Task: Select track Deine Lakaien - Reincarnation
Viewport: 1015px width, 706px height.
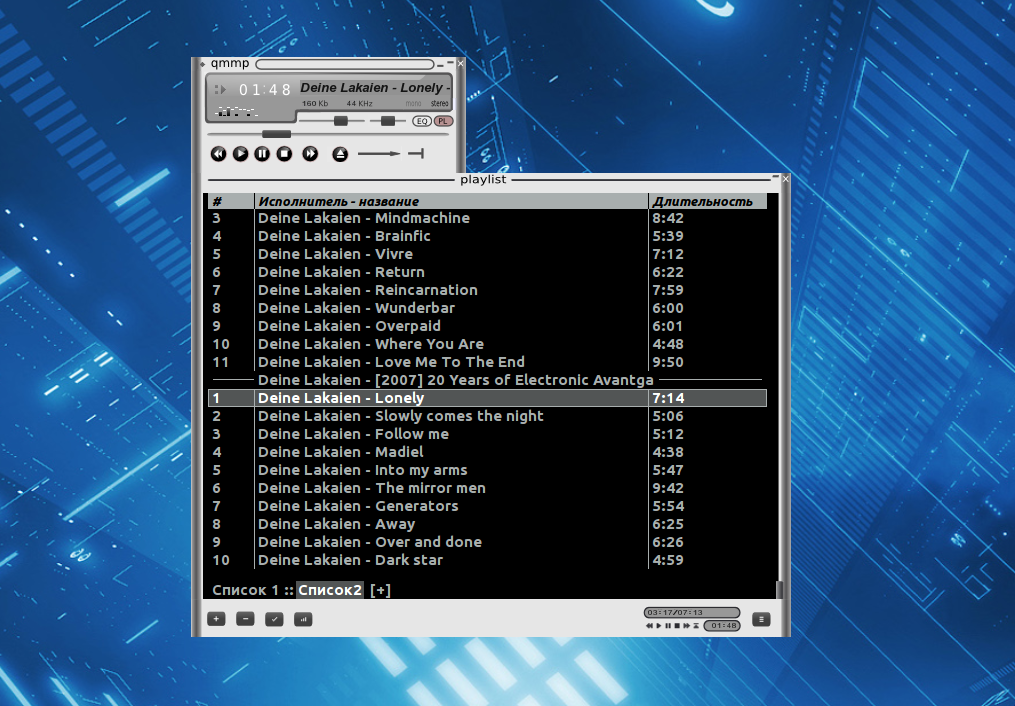Action: tap(487, 291)
